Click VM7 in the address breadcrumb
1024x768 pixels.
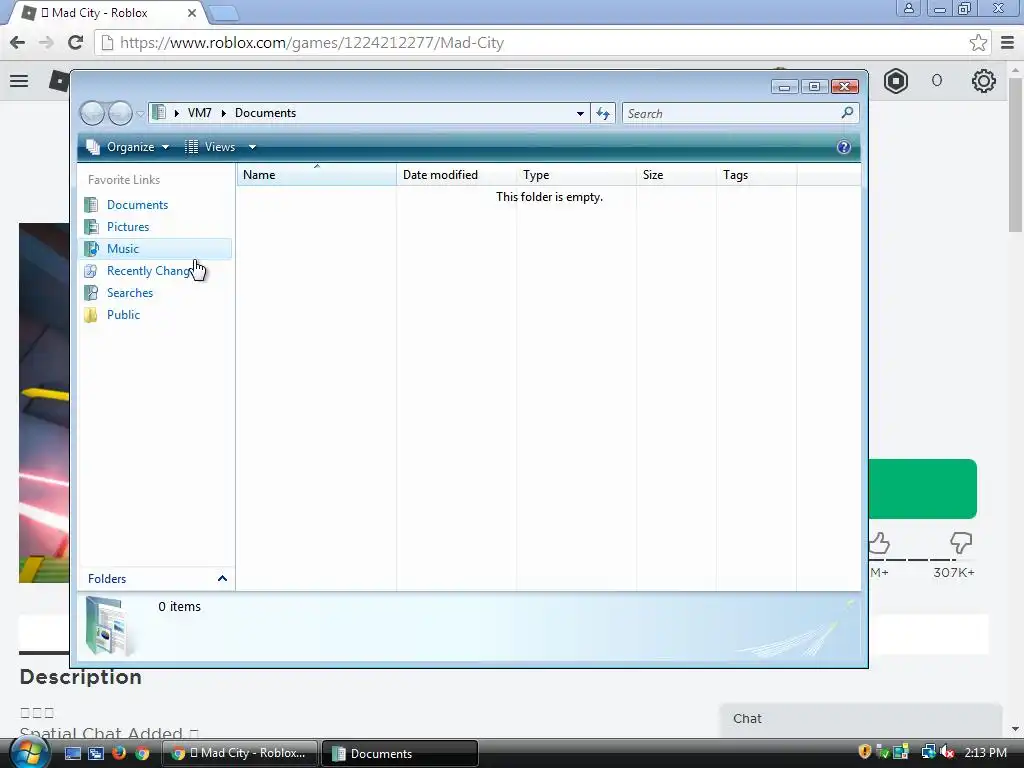click(199, 113)
